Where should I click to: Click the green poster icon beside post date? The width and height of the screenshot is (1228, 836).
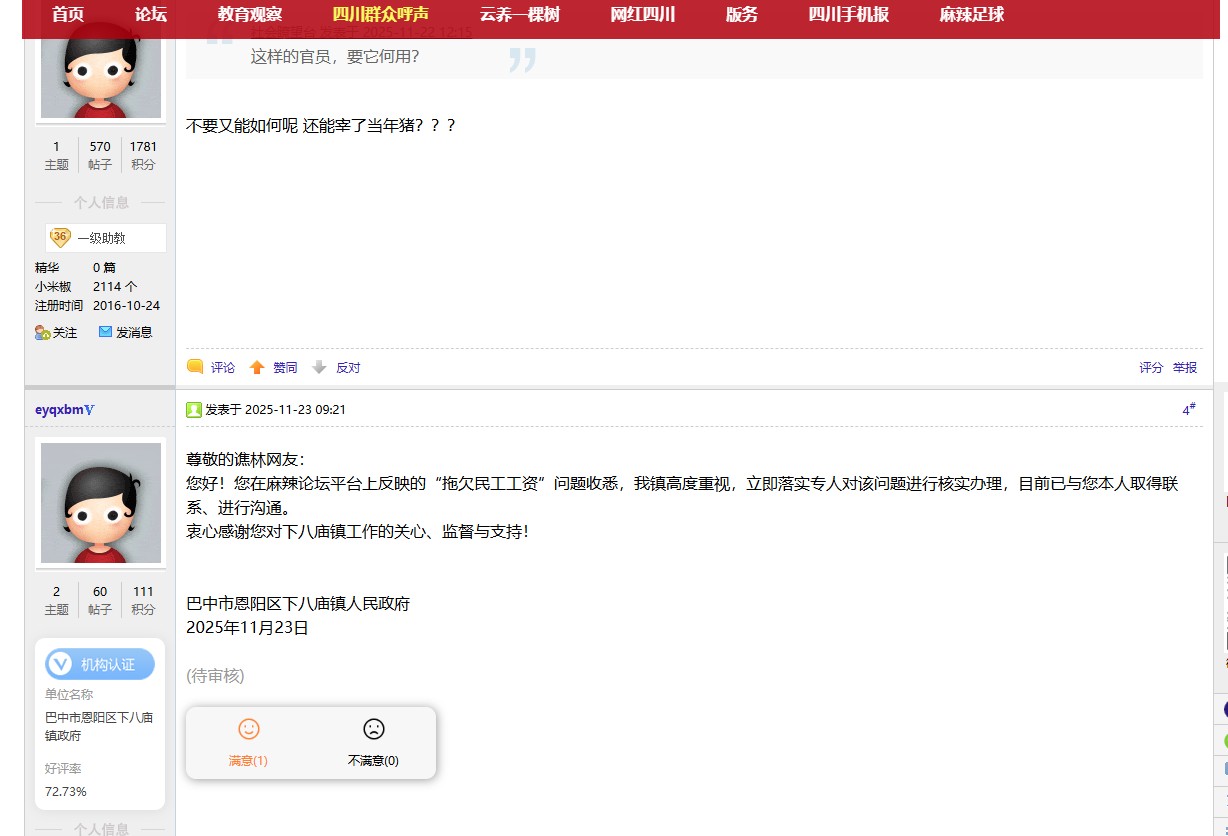194,409
